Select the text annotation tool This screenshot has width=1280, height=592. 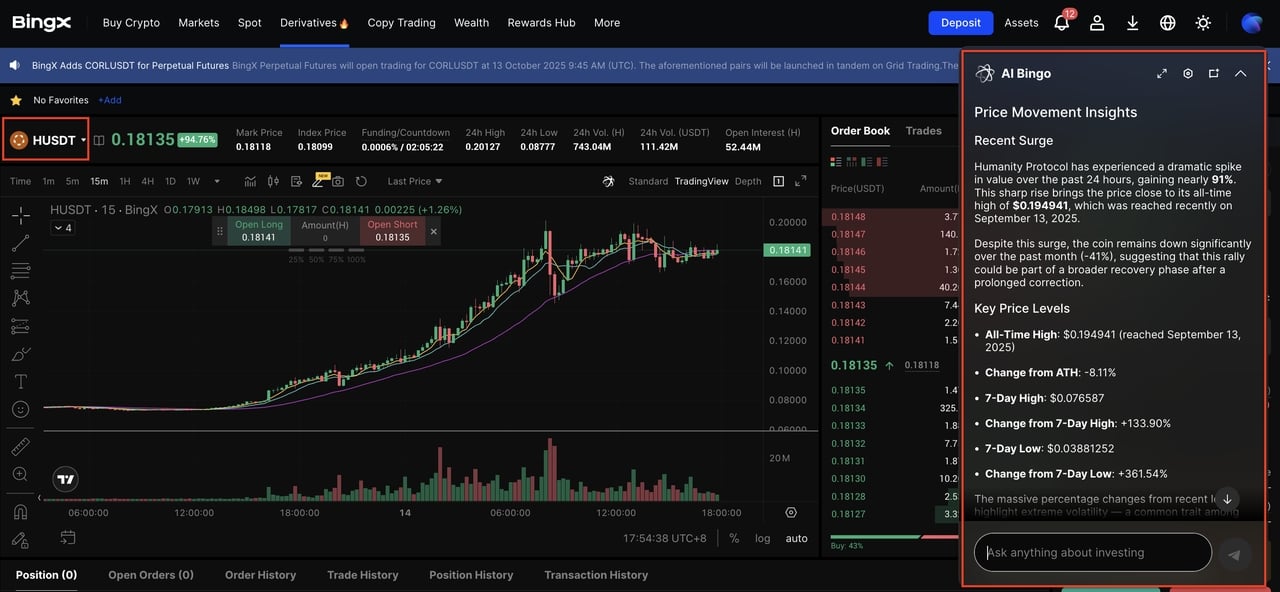[x=20, y=382]
